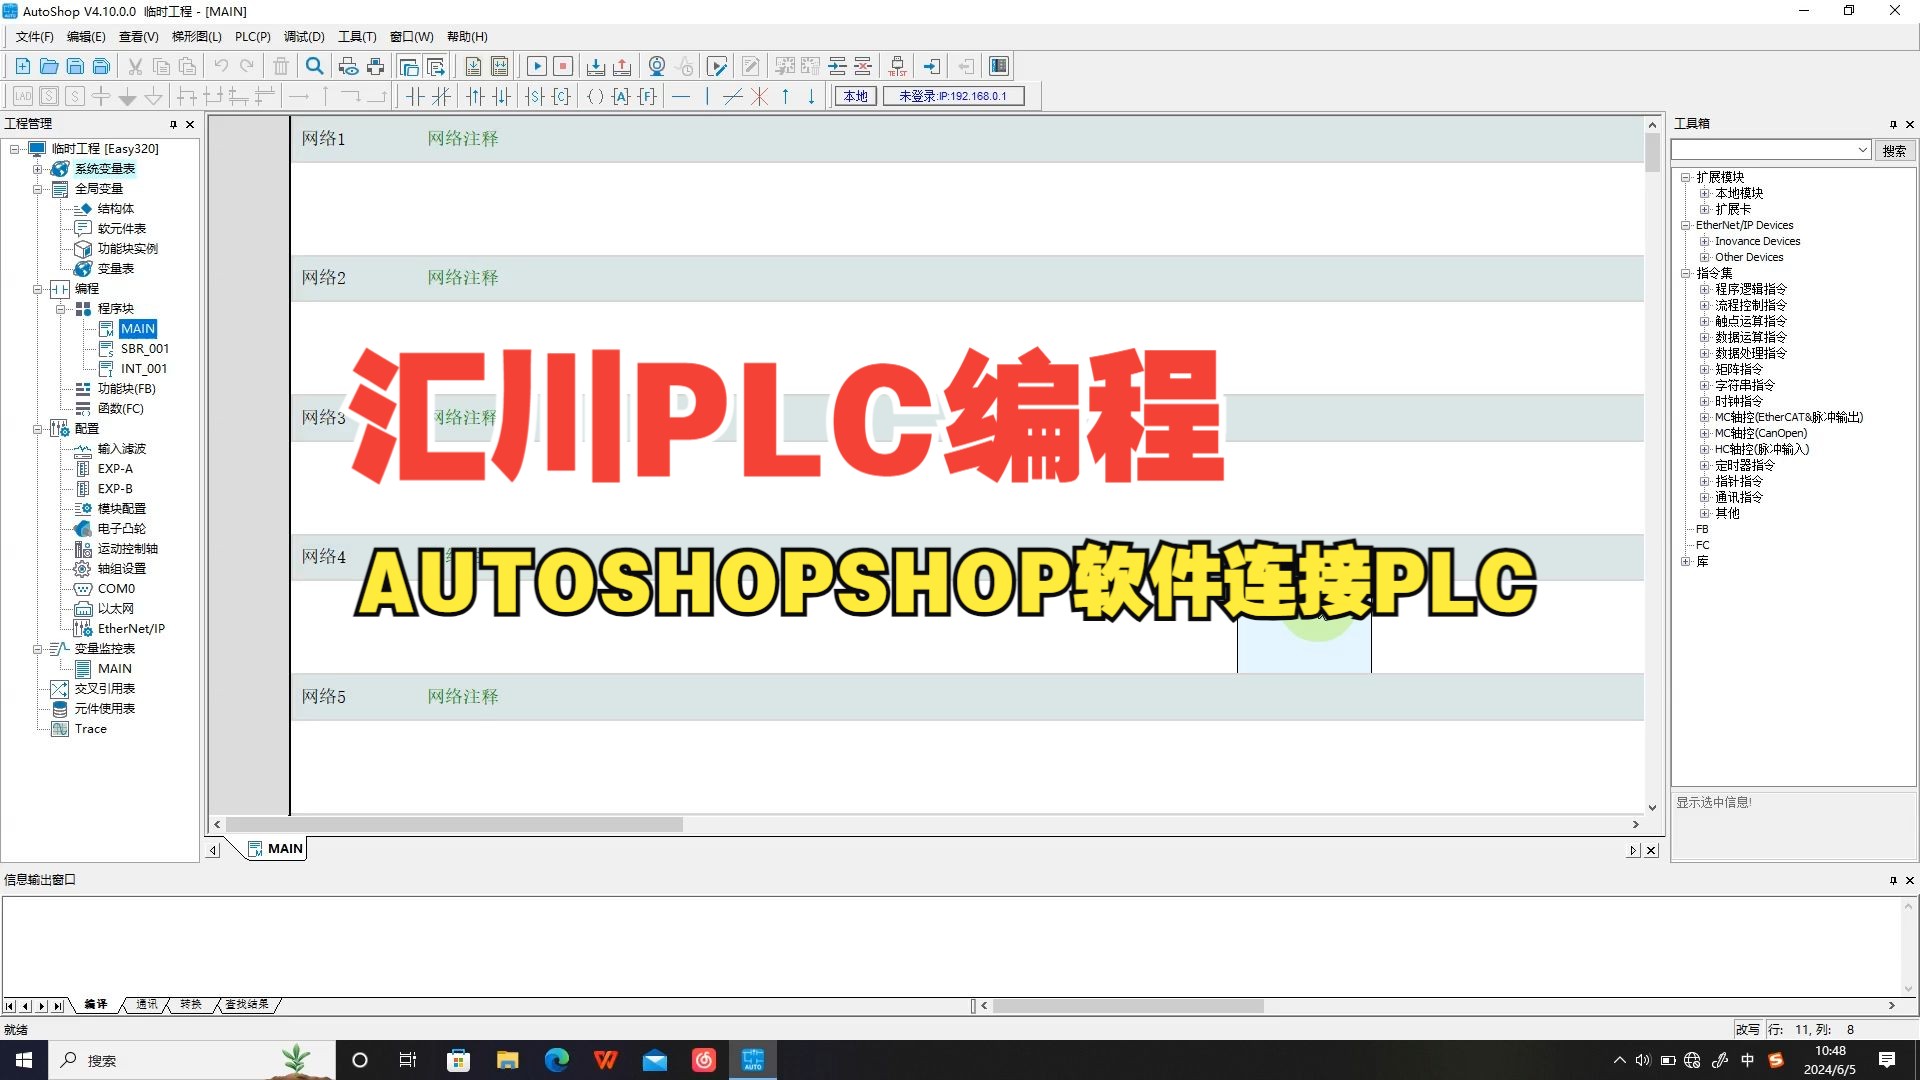Insert a function [F] block box
Screen dimensions: 1920x1080
point(648,96)
